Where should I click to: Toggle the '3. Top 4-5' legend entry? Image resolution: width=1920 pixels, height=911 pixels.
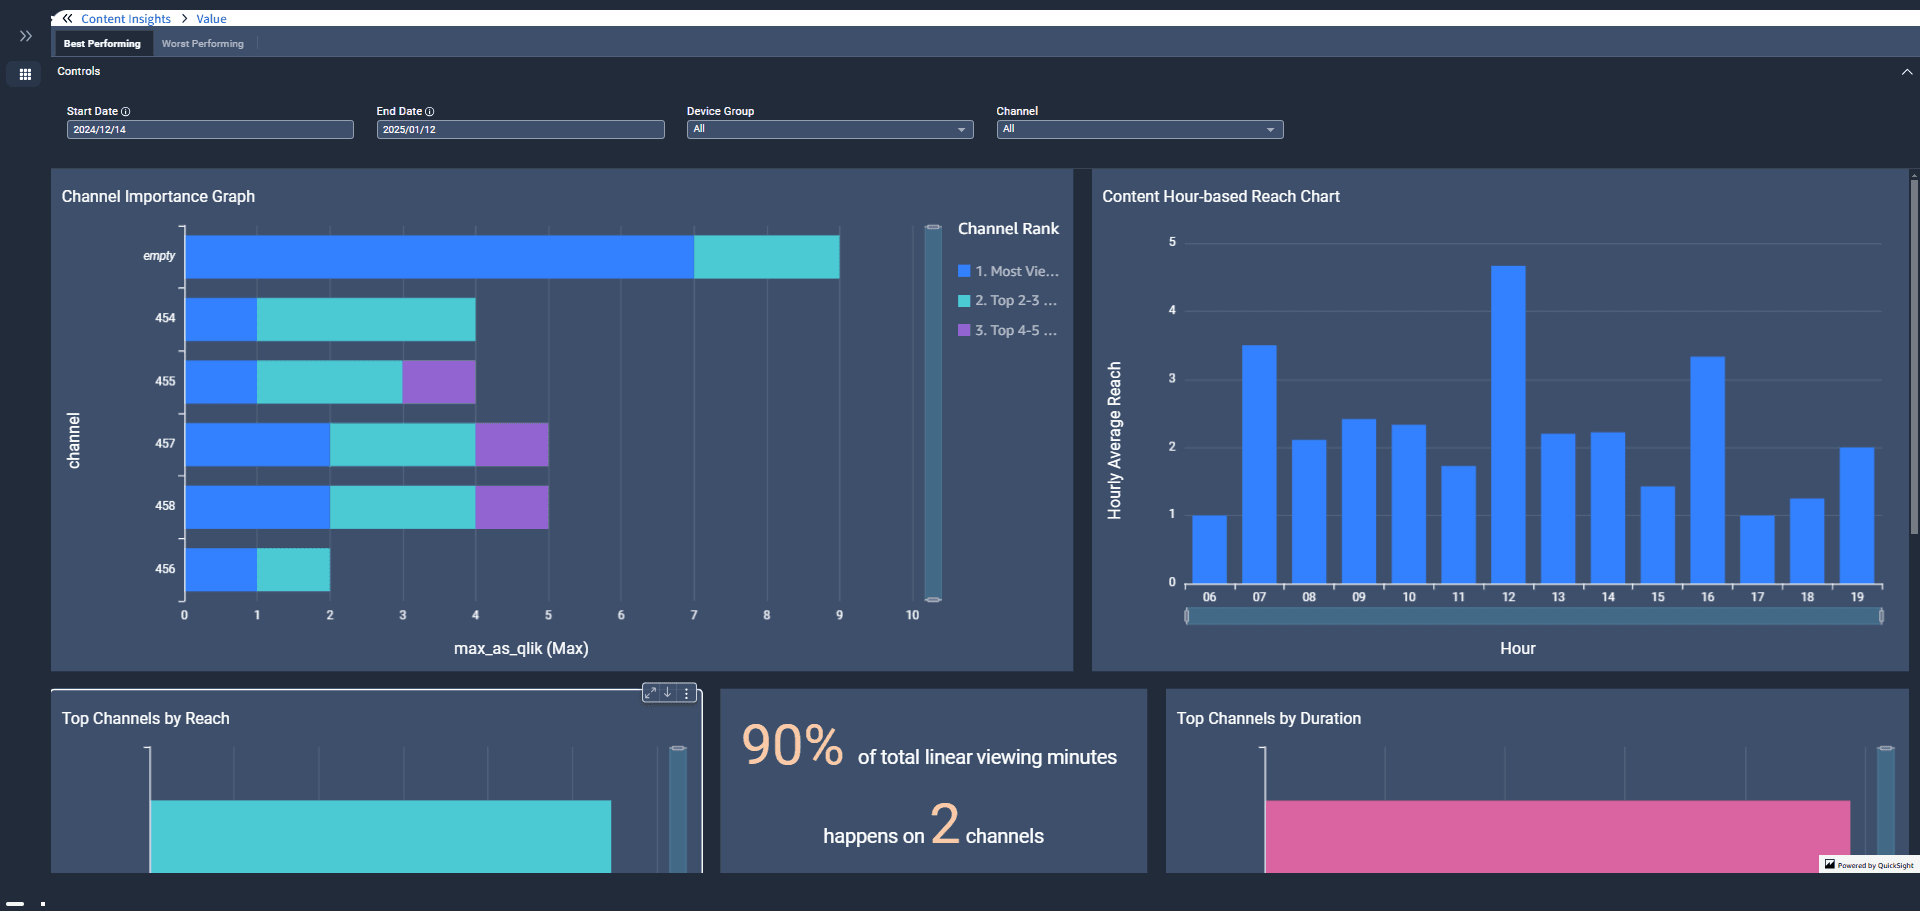(x=1008, y=331)
